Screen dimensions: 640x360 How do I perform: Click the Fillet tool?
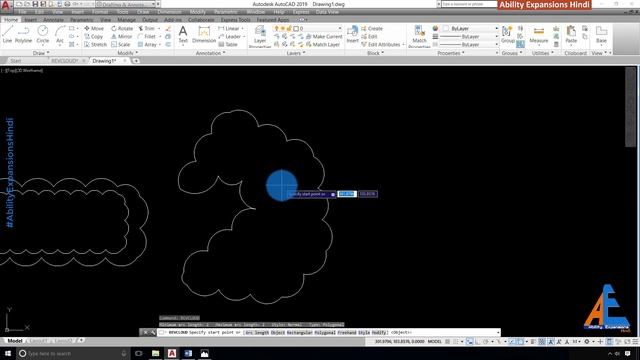pos(147,36)
